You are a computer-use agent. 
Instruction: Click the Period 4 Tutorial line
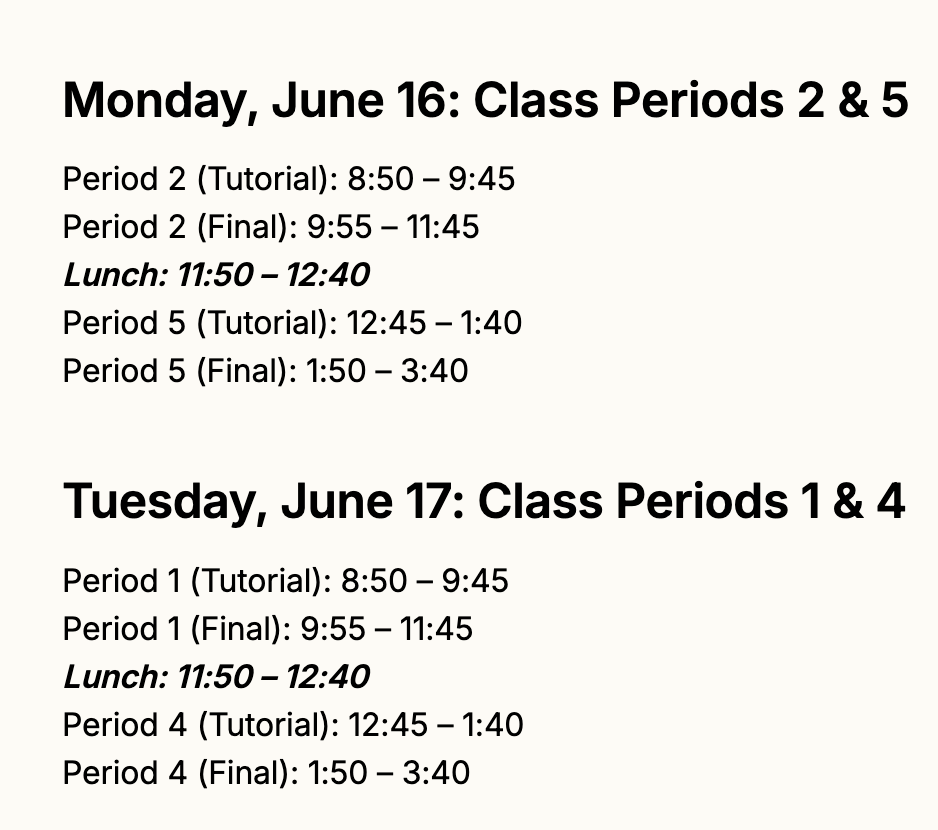coord(293,725)
